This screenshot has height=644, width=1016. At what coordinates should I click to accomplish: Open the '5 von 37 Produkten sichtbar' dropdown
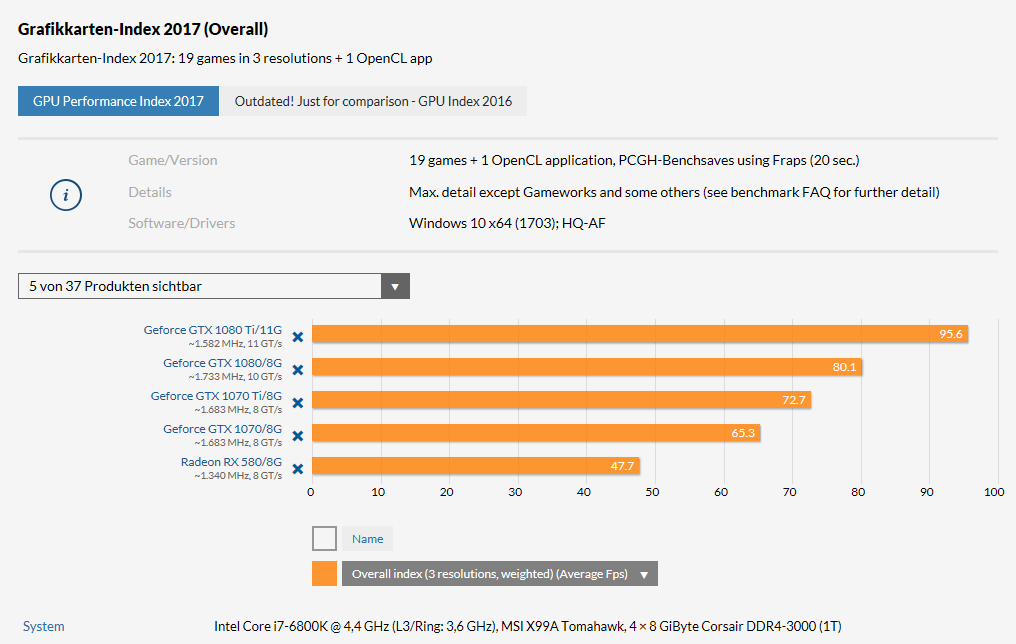tap(214, 286)
